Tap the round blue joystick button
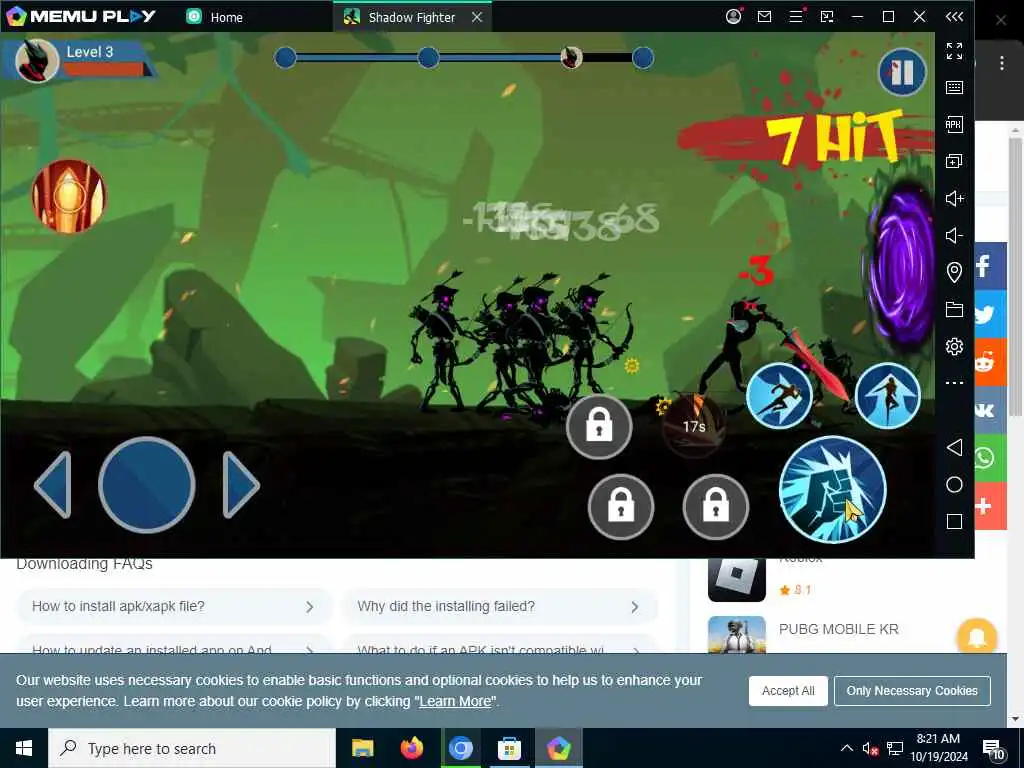1024x768 pixels. tap(147, 485)
